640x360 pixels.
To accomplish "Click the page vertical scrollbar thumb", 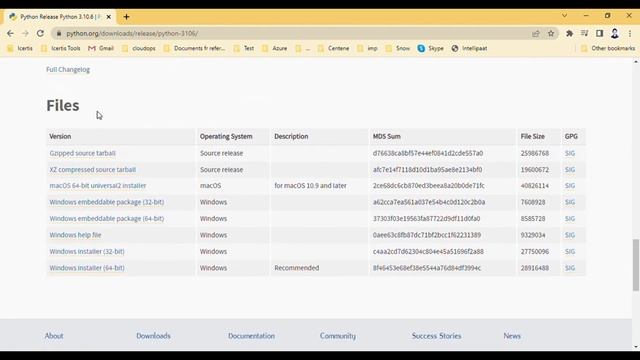I will 636,265.
